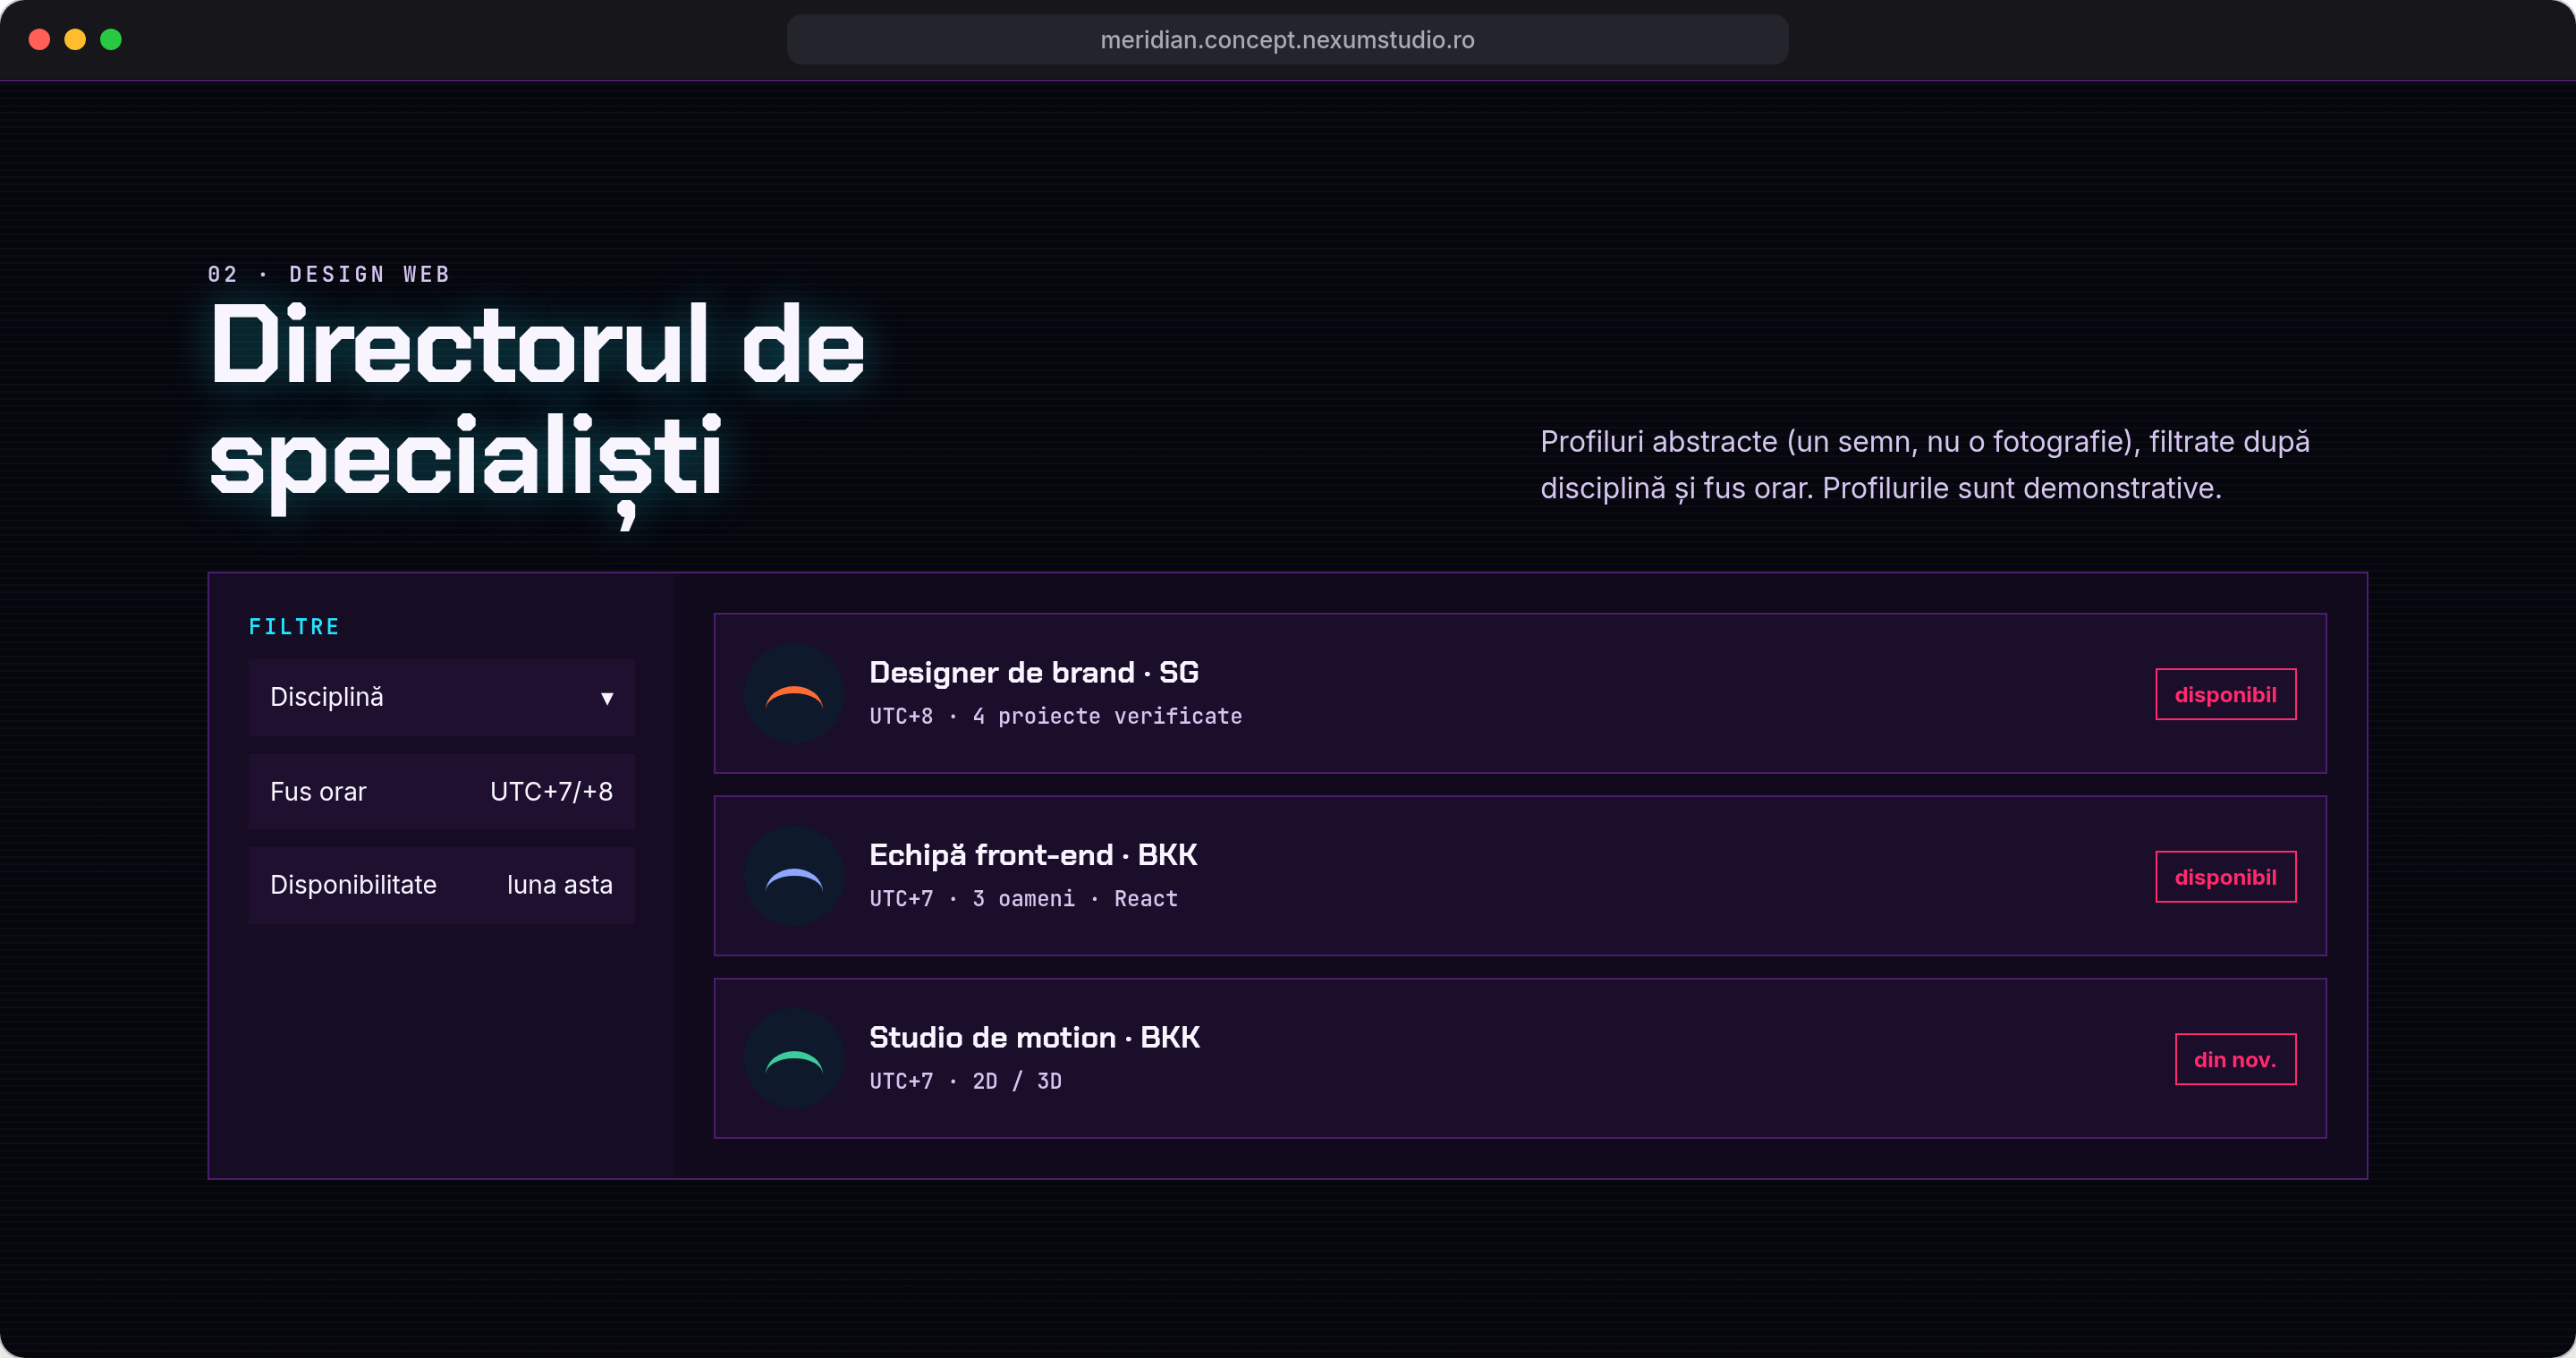The image size is (2576, 1358).
Task: Click the green arc avatar of Studio de motion
Action: tap(794, 1058)
